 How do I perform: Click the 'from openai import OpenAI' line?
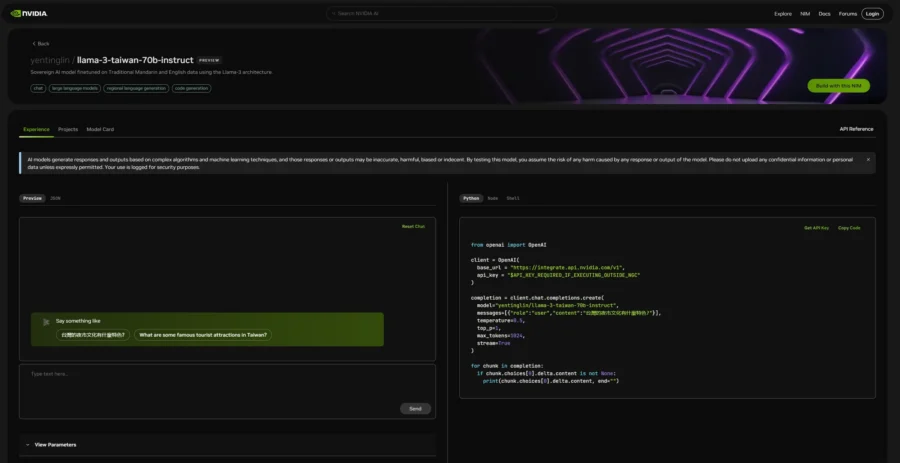pos(509,245)
